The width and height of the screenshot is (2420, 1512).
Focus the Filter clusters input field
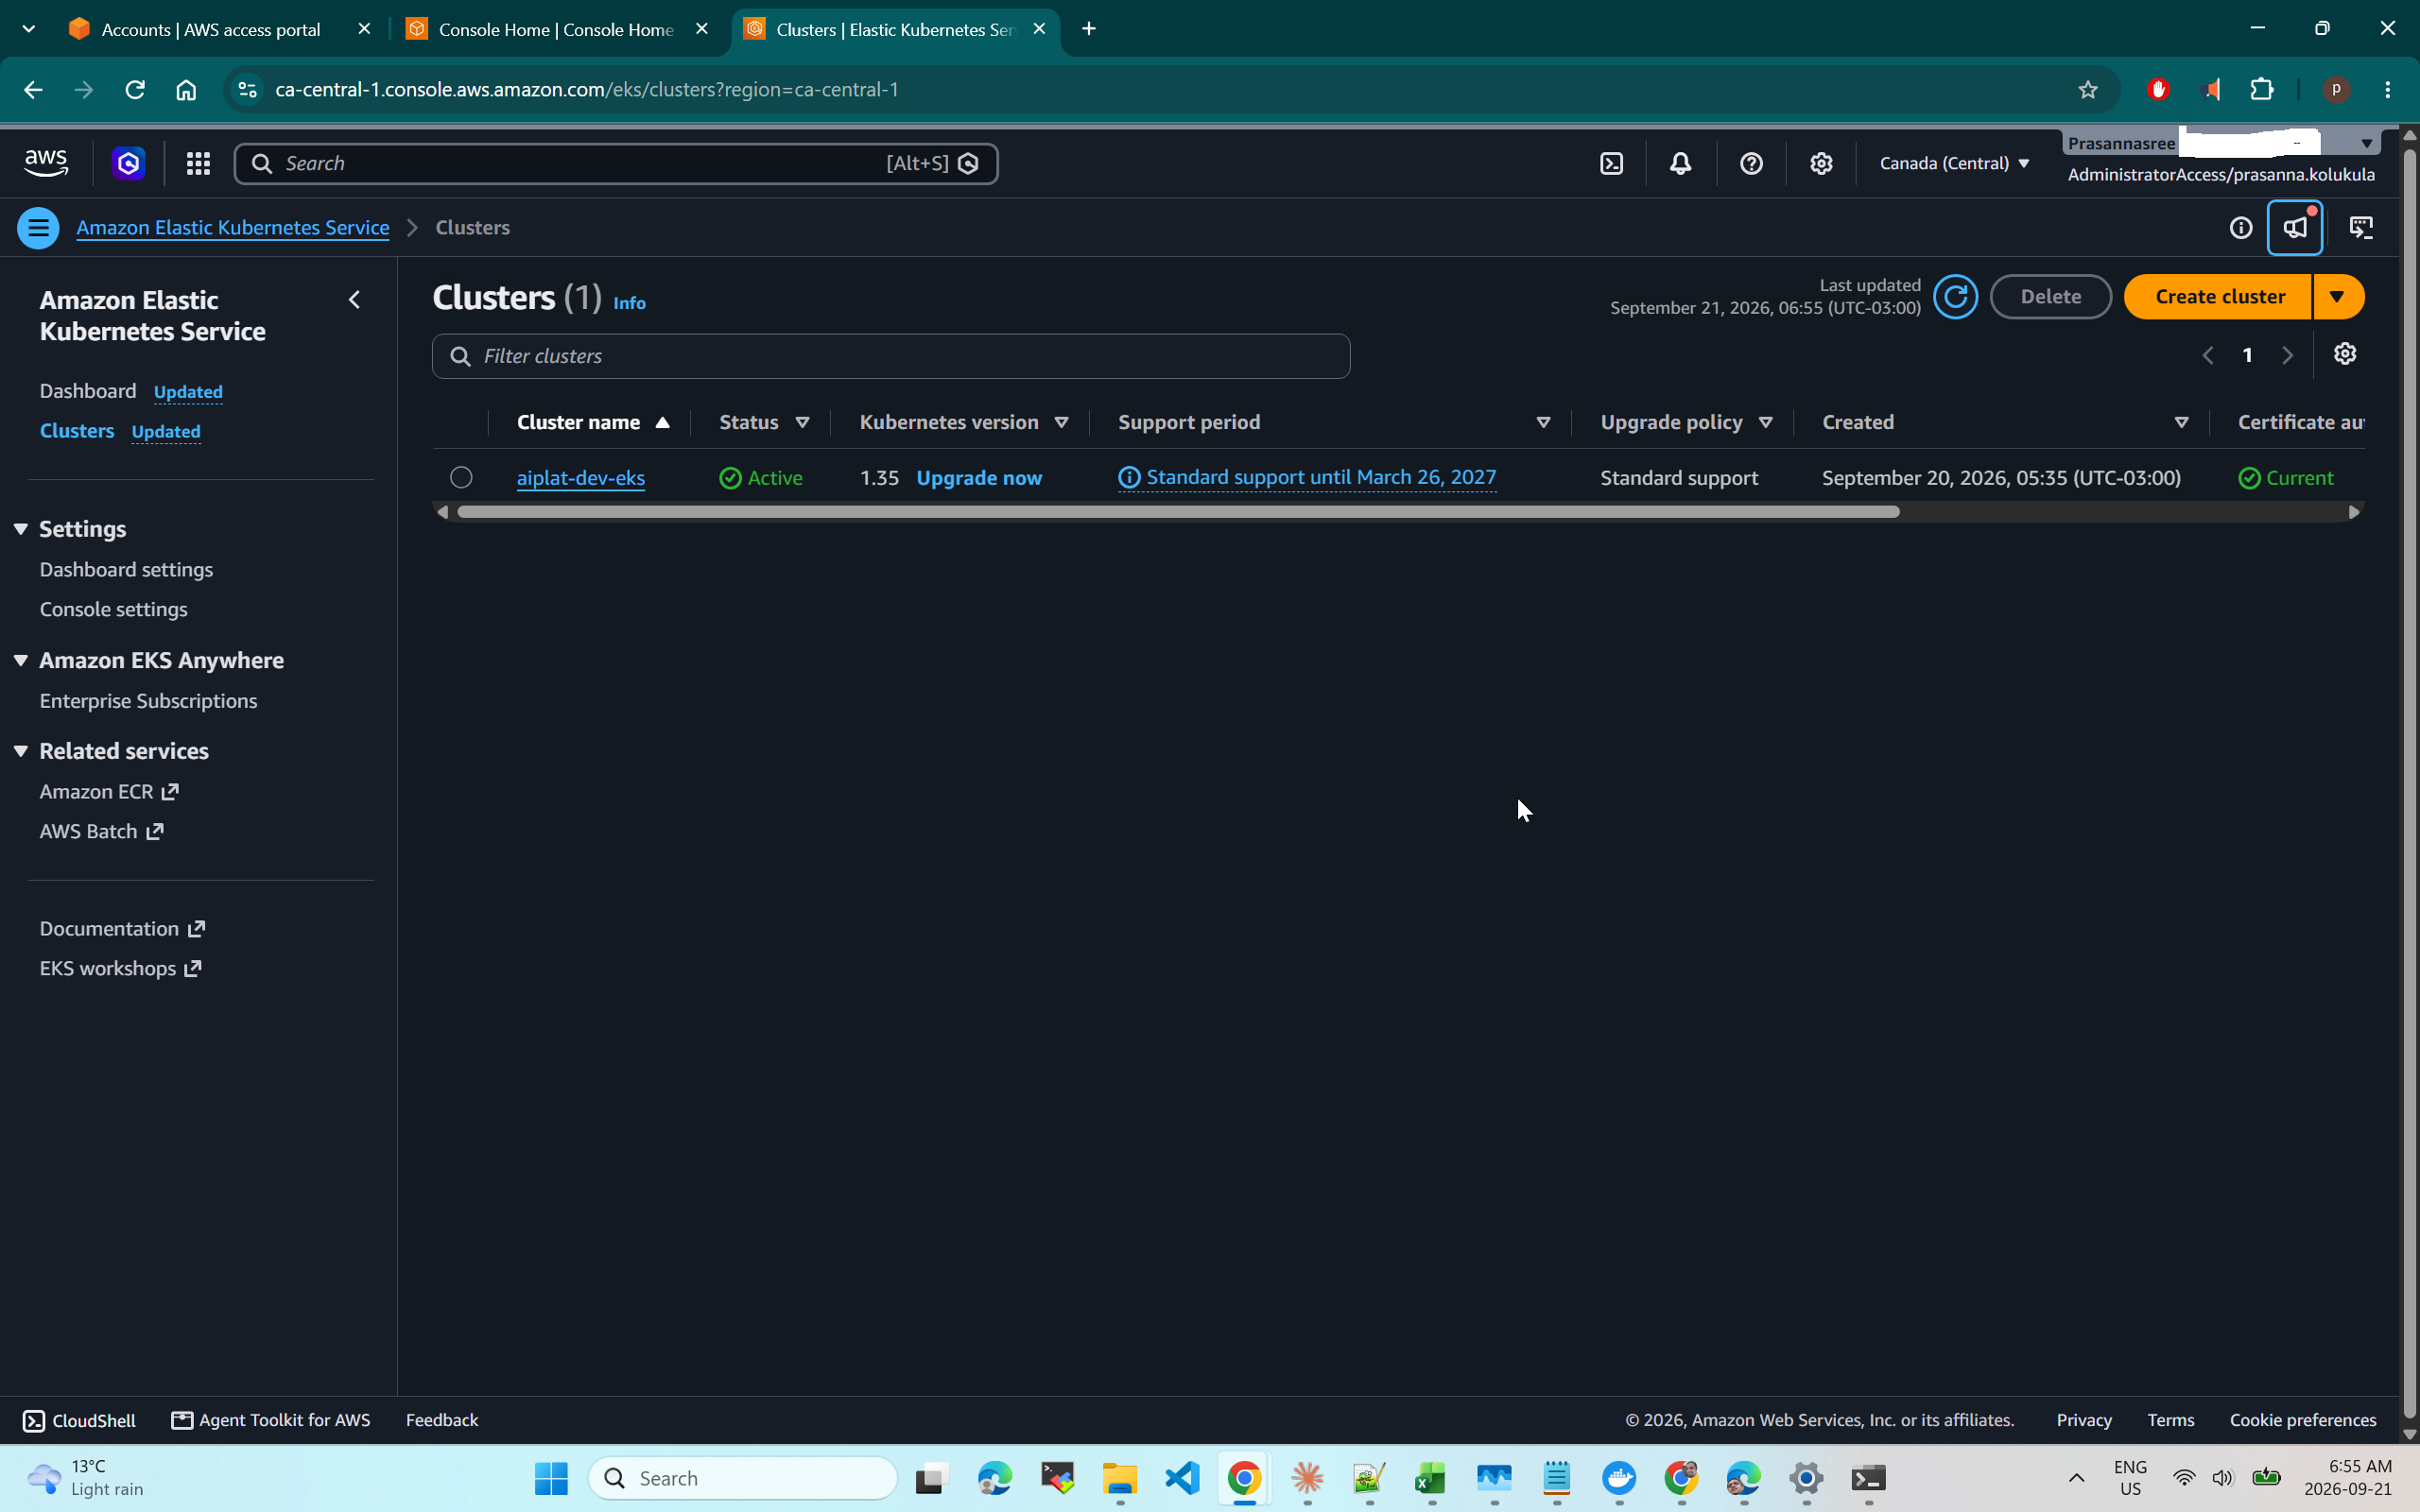[891, 356]
